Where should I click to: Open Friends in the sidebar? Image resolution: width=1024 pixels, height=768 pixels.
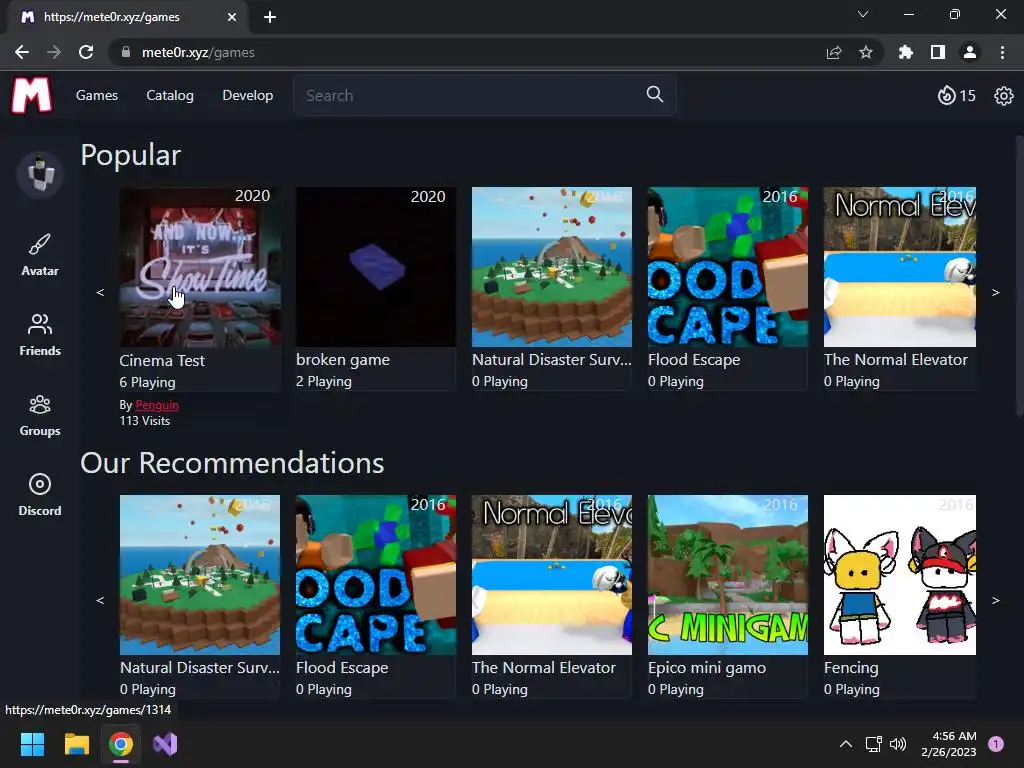click(x=40, y=335)
